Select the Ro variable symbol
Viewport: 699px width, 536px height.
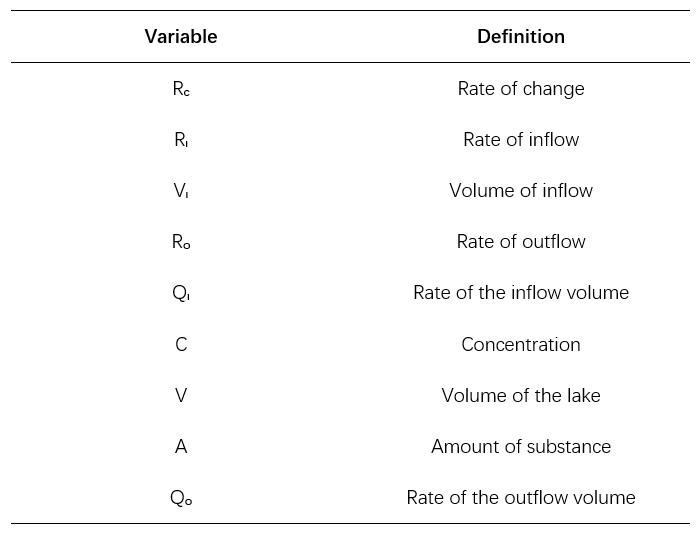181,242
